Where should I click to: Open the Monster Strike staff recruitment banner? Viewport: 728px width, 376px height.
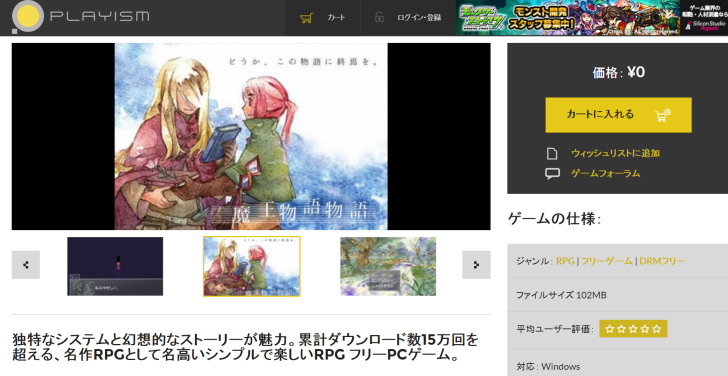point(568,18)
